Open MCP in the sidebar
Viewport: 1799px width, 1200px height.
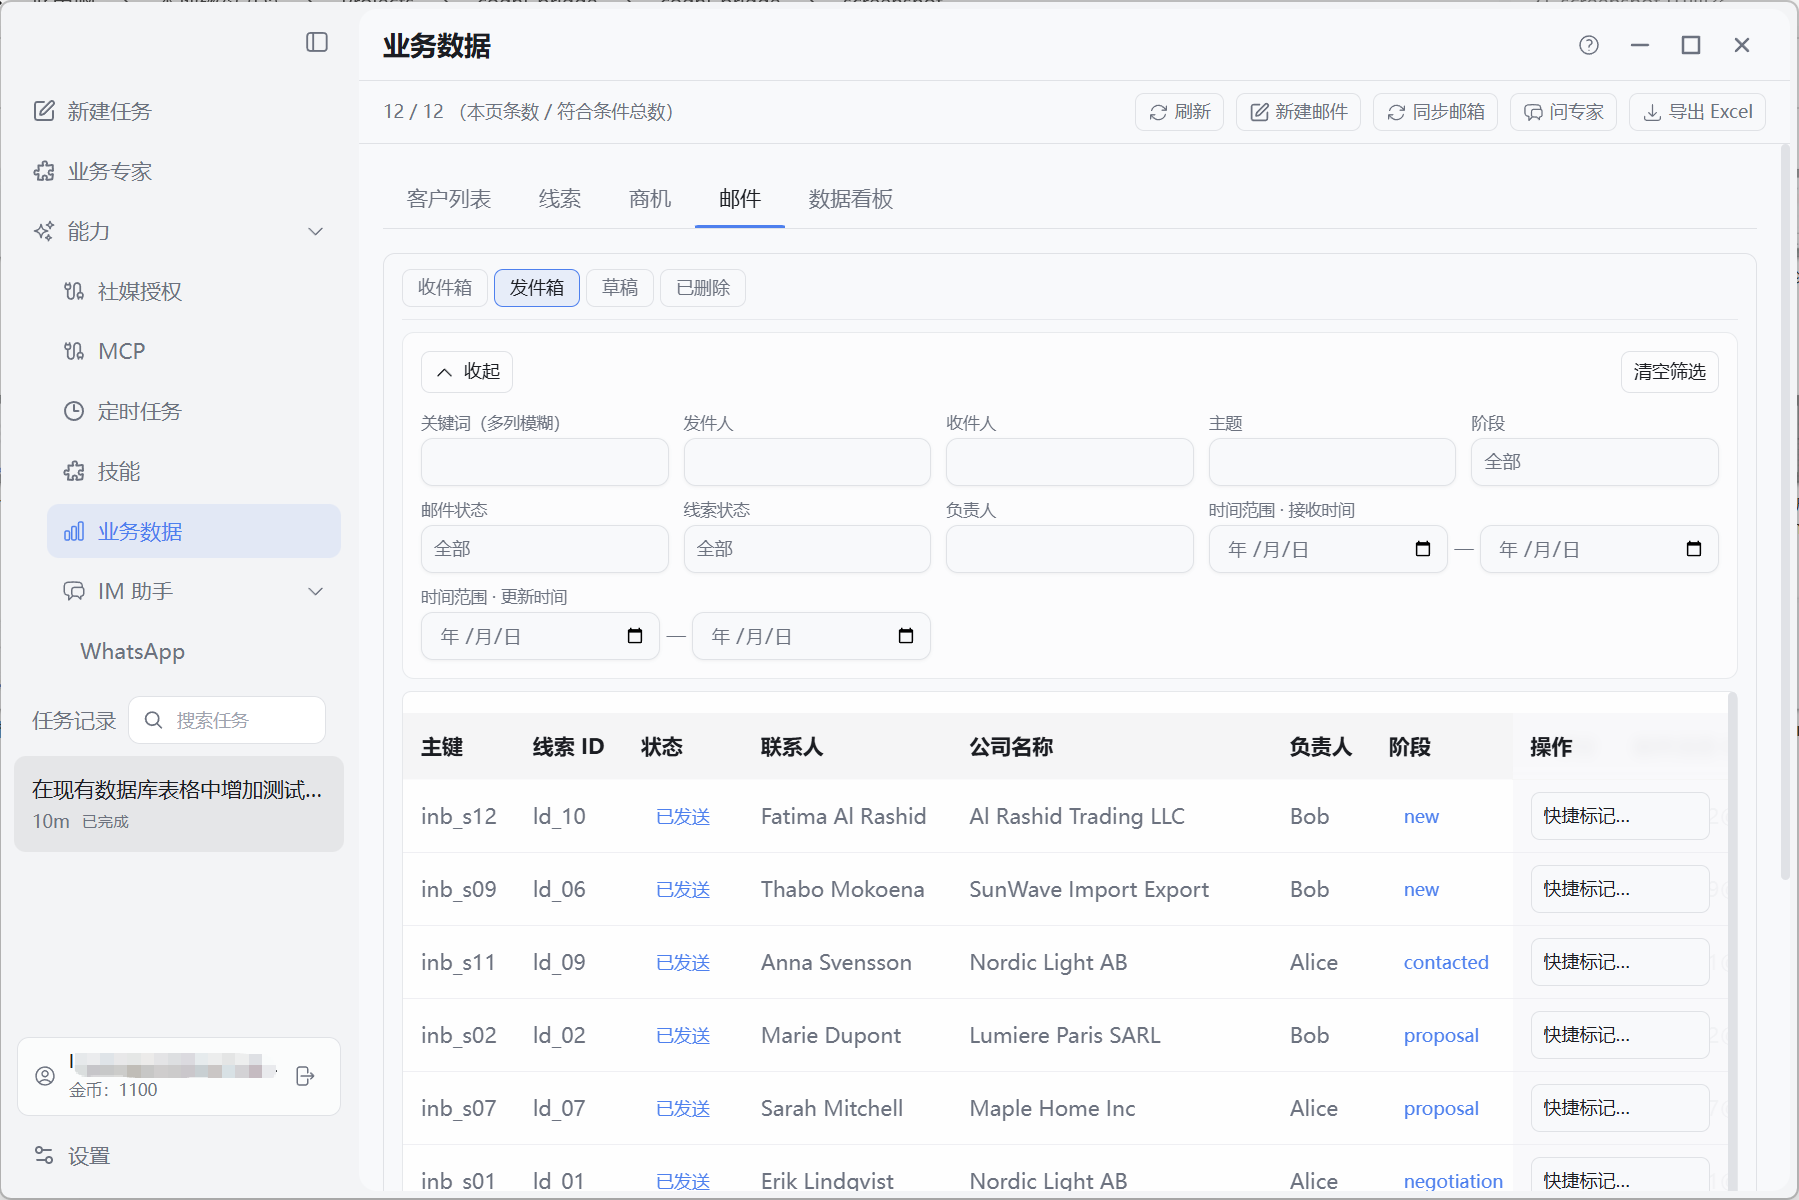coord(104,351)
